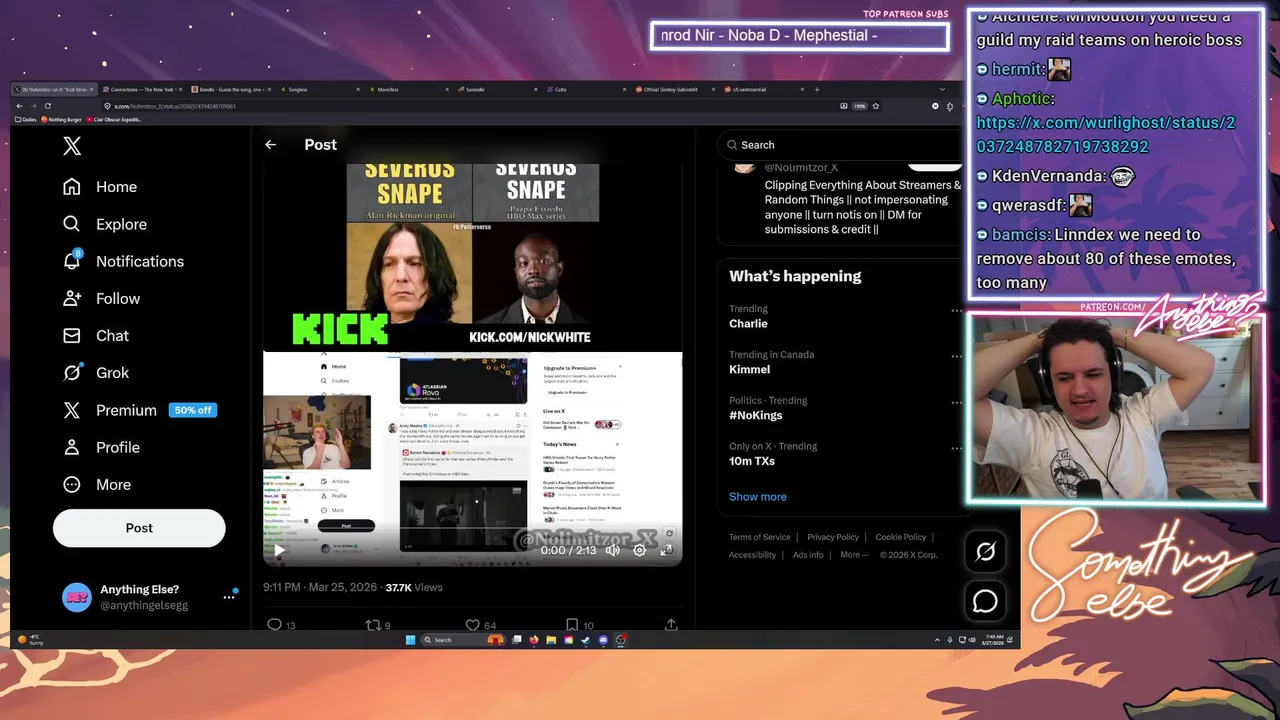Open more options for Charlie trend
1280x720 pixels.
click(956, 311)
